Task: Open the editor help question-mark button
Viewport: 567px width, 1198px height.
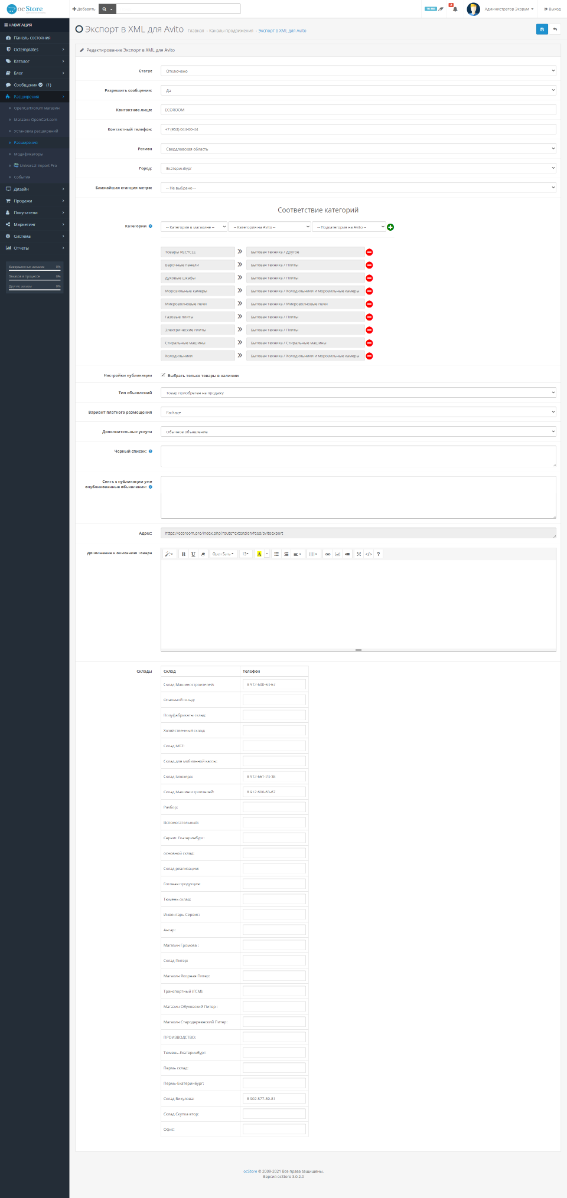Action: tap(378, 553)
